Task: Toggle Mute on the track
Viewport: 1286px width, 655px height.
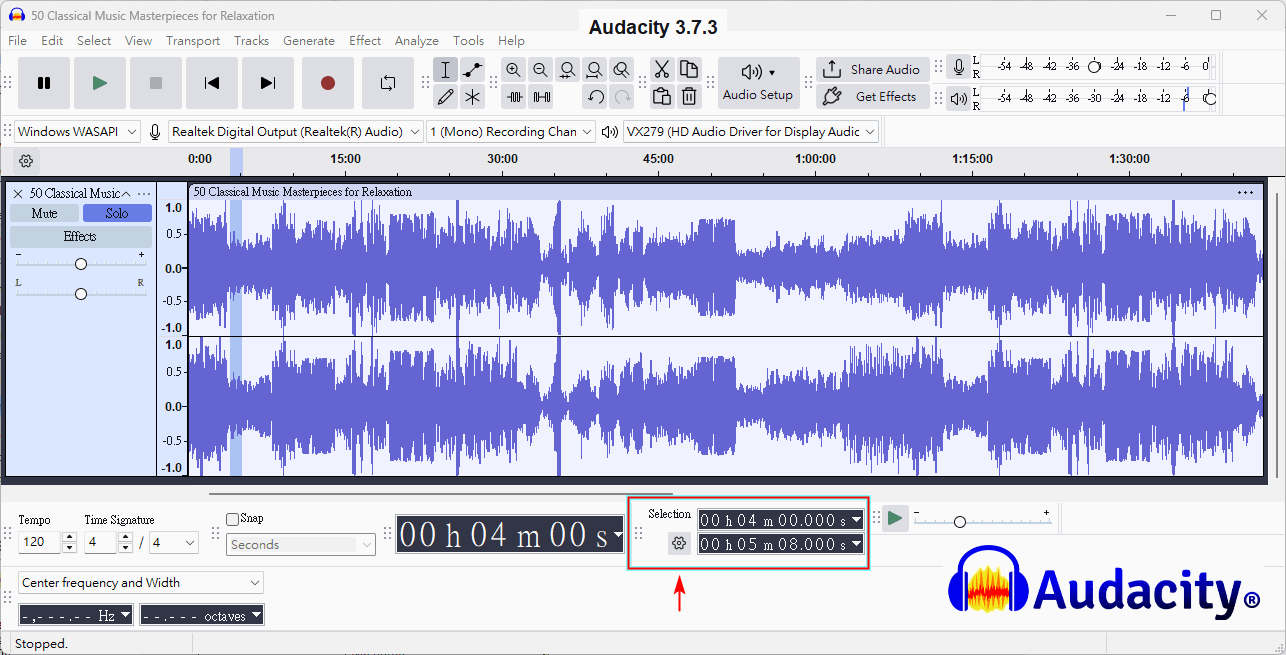Action: [x=44, y=213]
